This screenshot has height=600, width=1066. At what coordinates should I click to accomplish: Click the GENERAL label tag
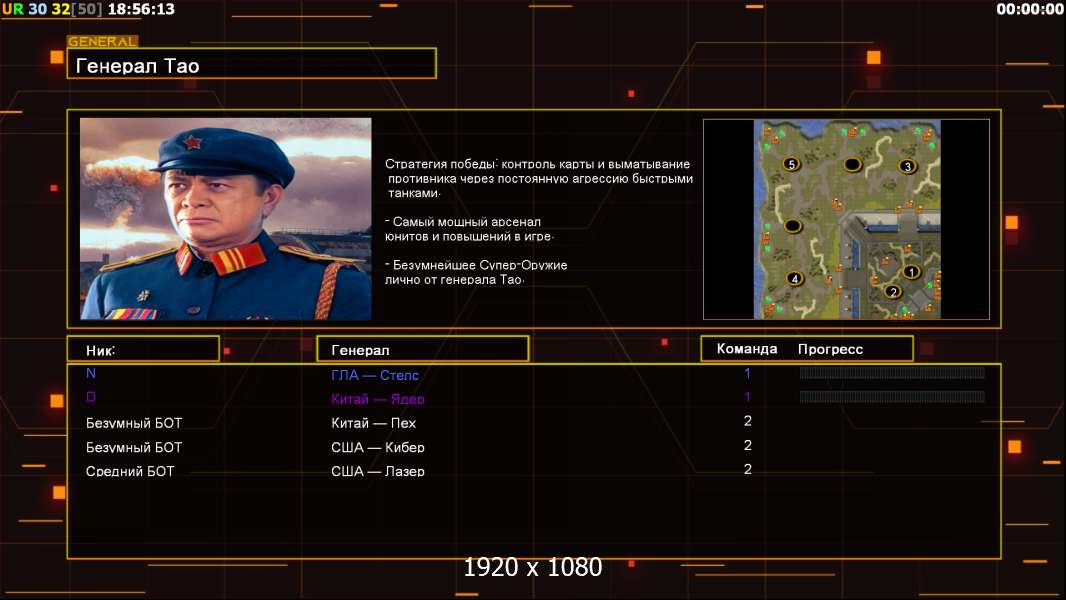pyautogui.click(x=102, y=41)
